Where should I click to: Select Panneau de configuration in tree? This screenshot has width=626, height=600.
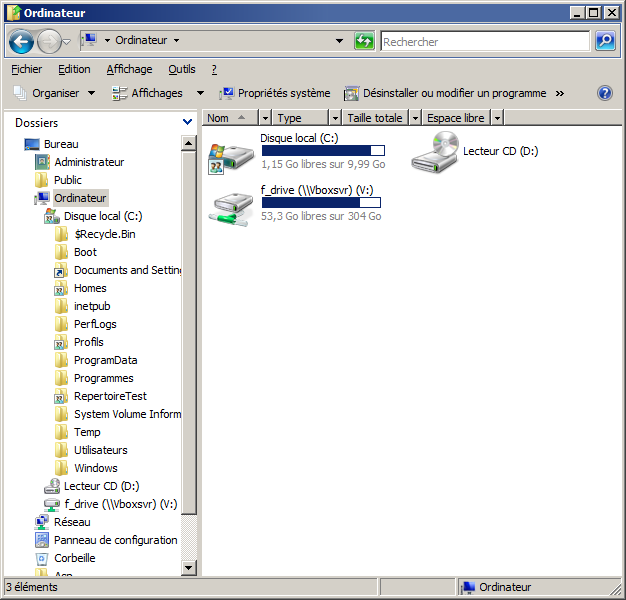click(x=115, y=540)
